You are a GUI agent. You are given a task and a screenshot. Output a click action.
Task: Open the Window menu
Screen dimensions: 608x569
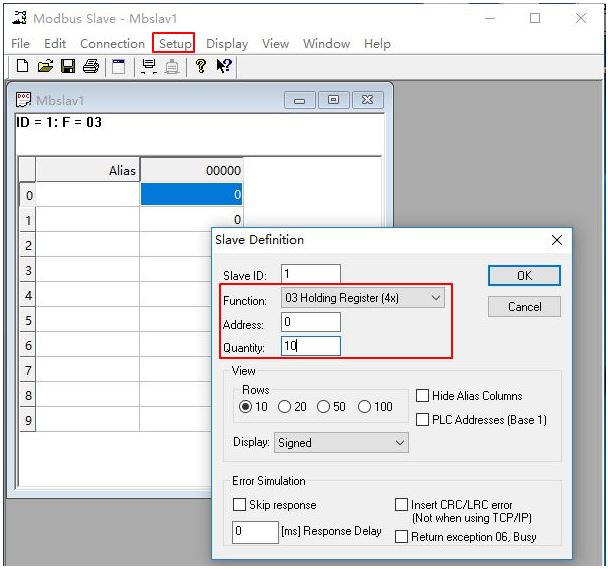pyautogui.click(x=326, y=43)
